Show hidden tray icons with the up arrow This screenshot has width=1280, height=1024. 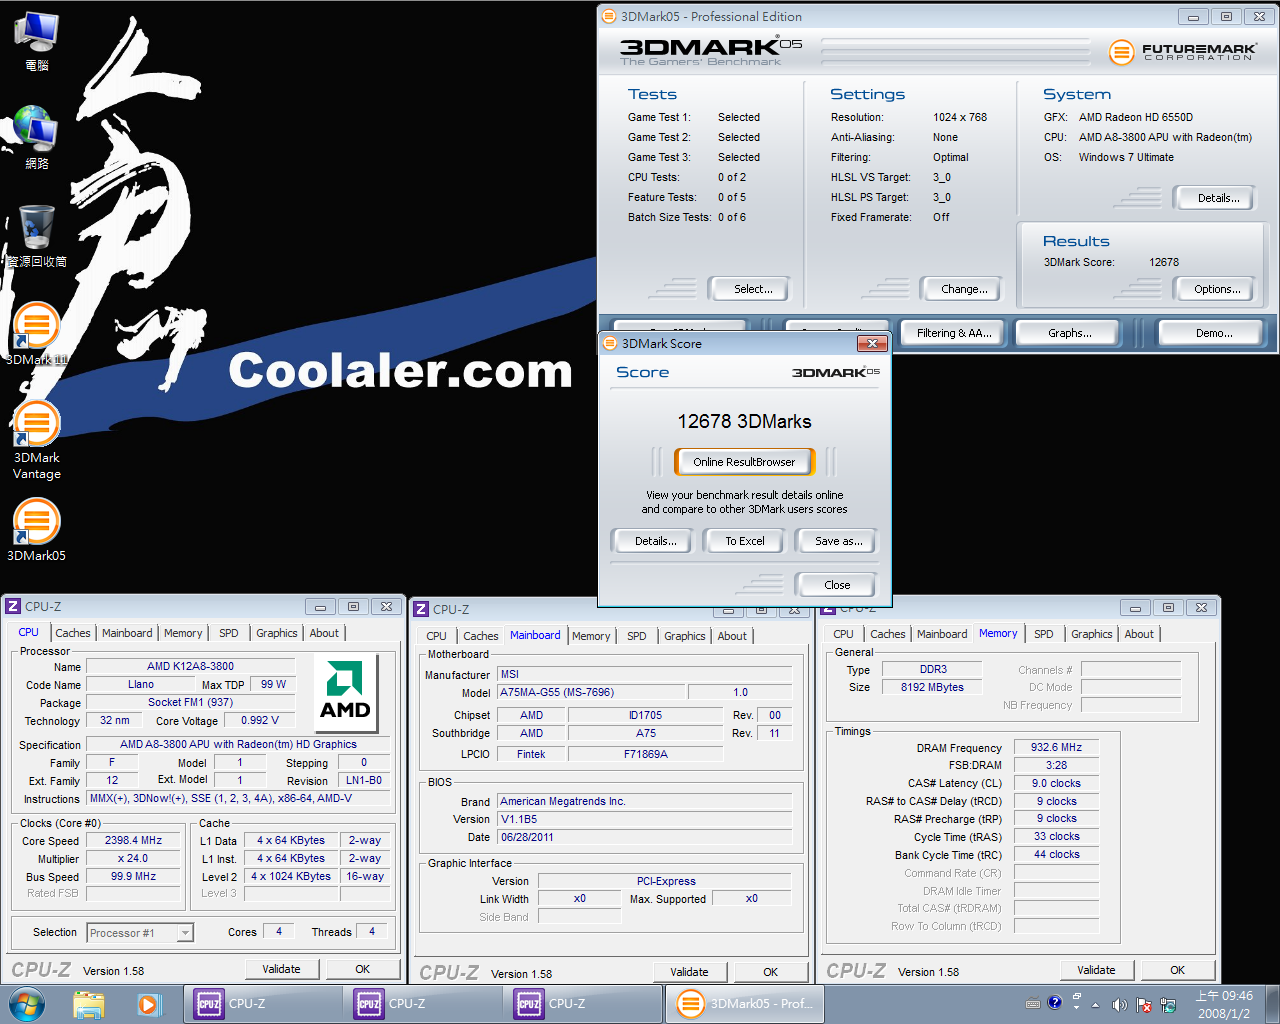(1095, 1004)
